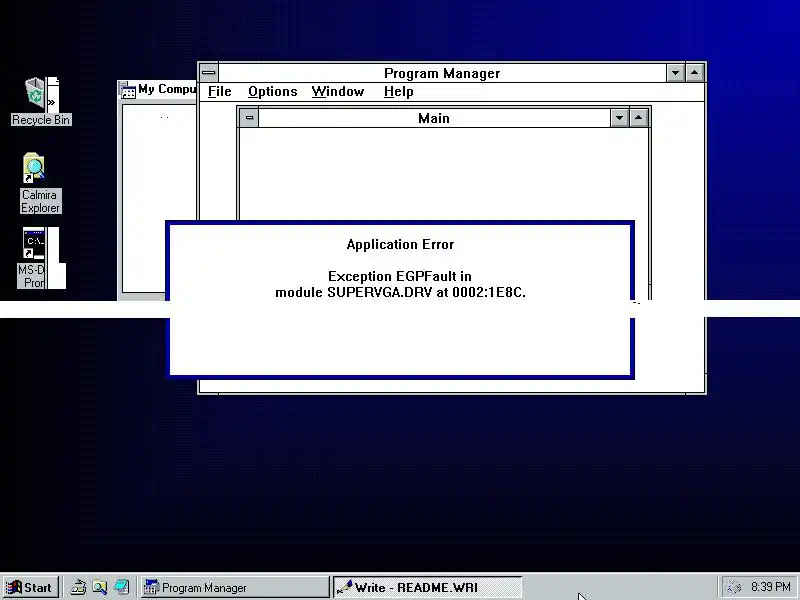Open the Main group control-menu box
800x600 pixels.
point(249,118)
